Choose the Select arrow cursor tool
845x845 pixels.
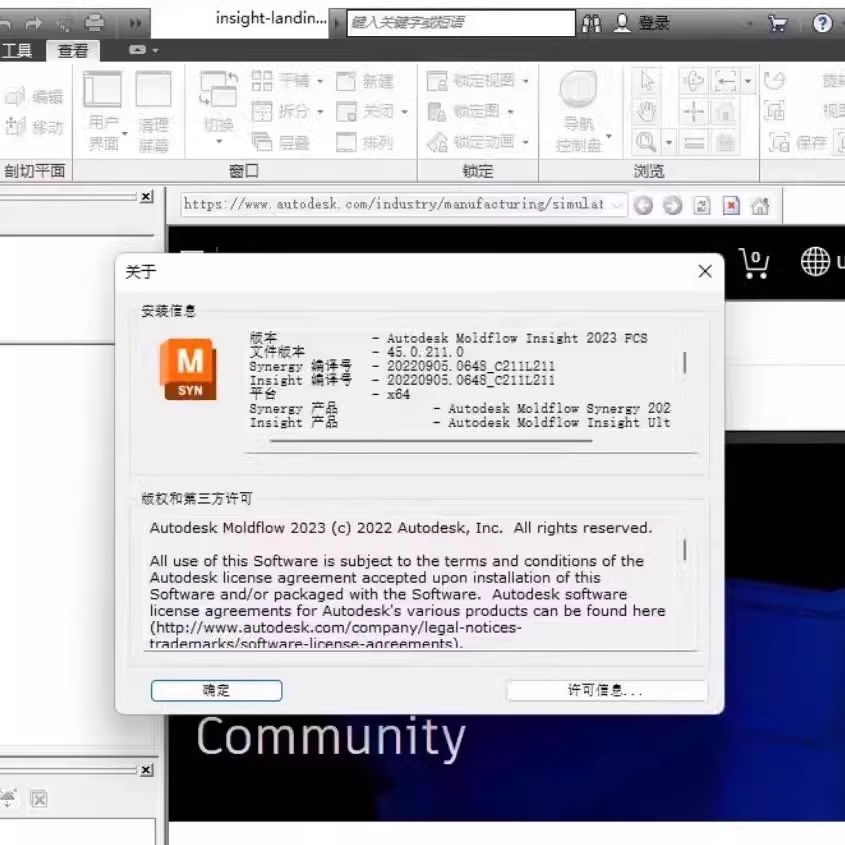click(x=646, y=81)
